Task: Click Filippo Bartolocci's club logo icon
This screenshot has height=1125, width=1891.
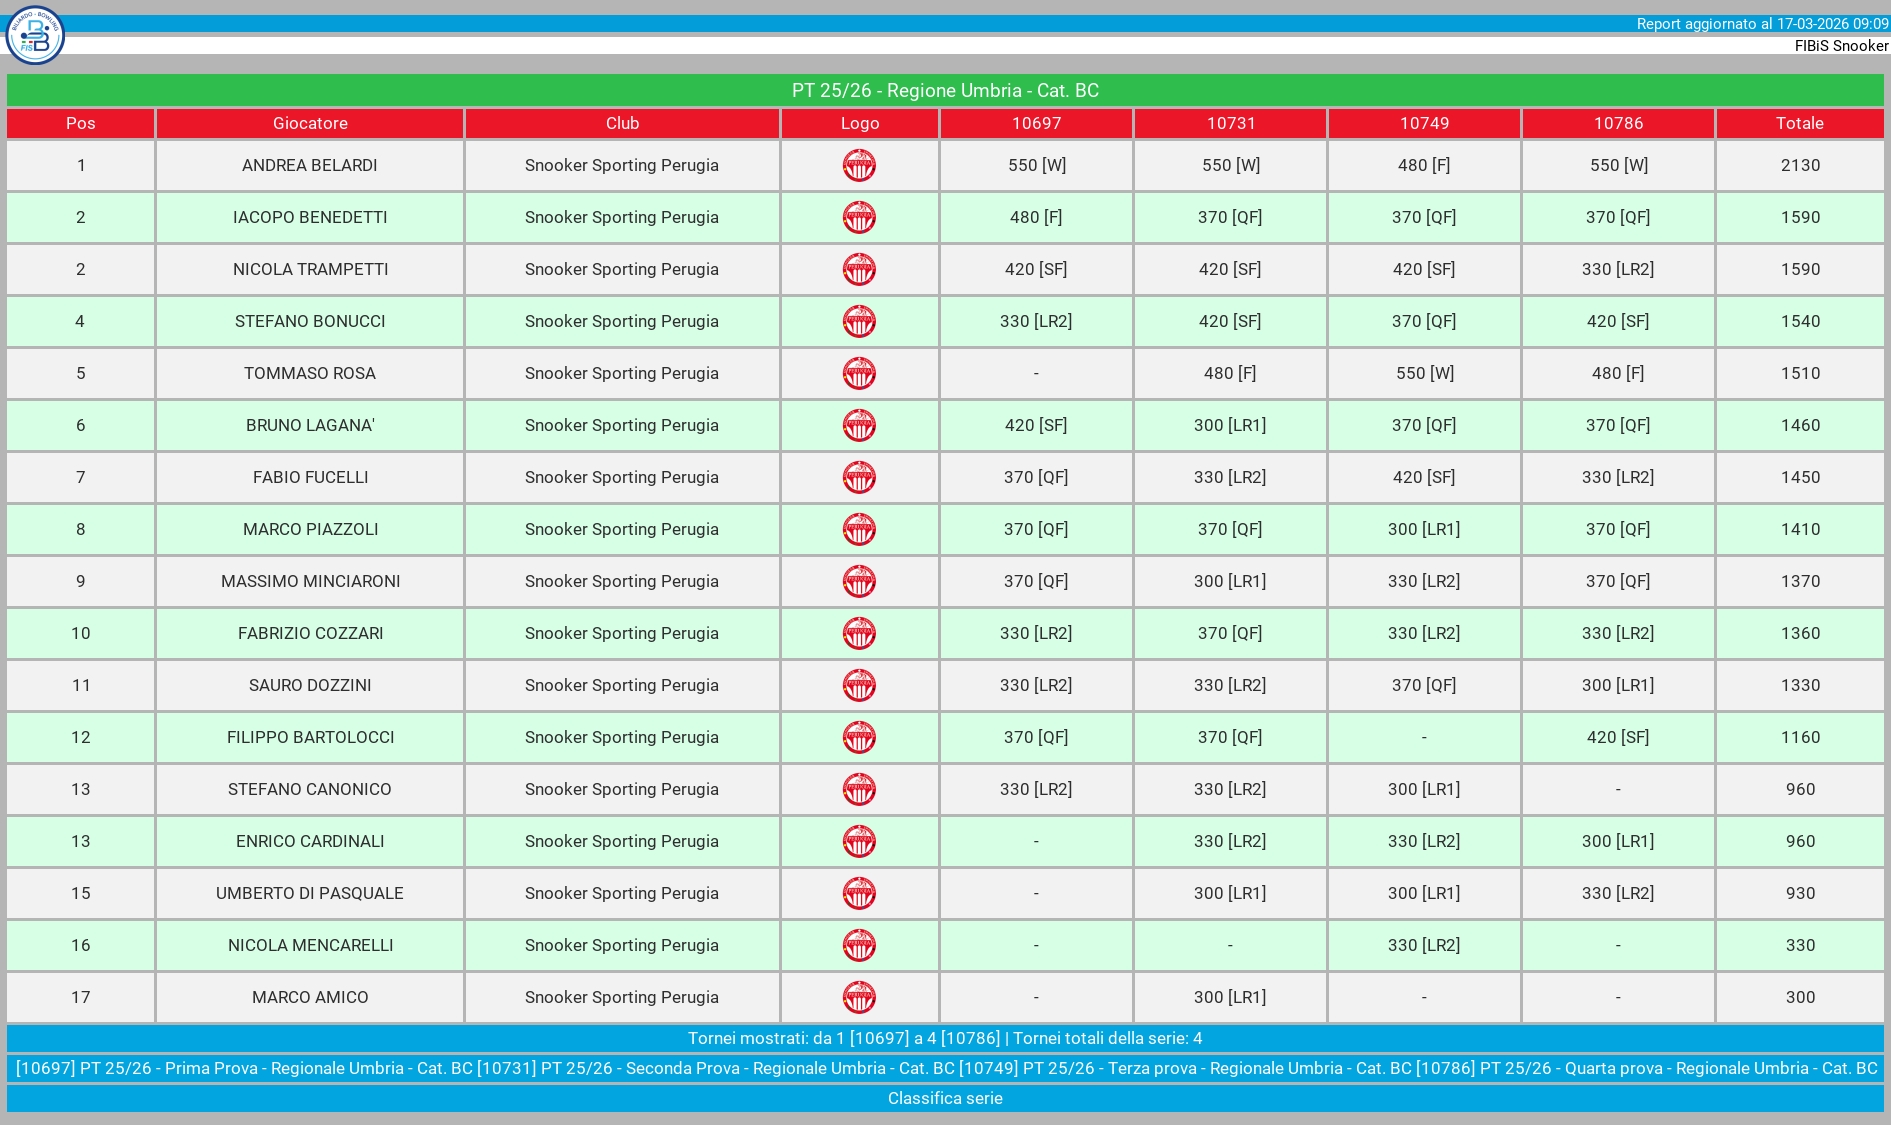Action: coord(859,737)
